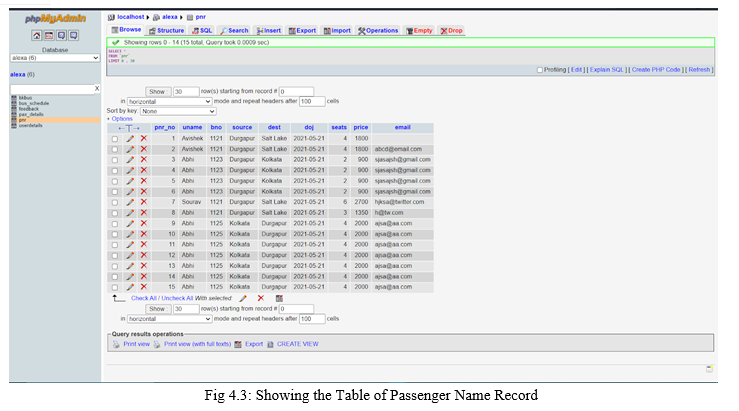Image resolution: width=739 pixels, height=411 pixels.
Task: Click export icon beside With selected
Action: [279, 298]
